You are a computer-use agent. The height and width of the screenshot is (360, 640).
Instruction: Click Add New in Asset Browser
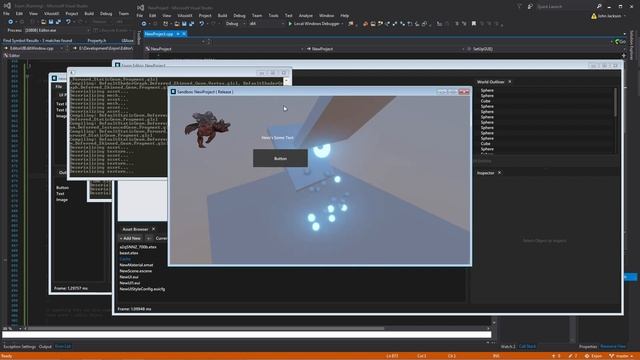point(130,238)
